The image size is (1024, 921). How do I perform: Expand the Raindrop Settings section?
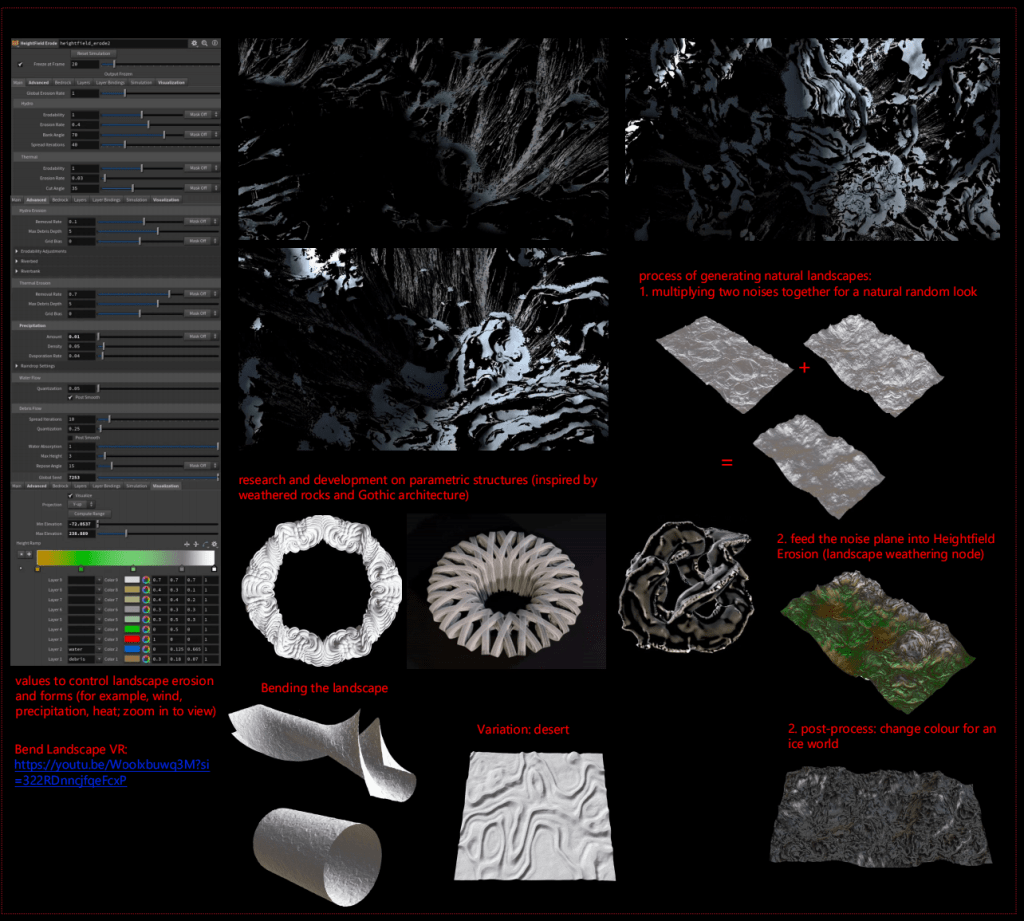(x=16, y=367)
